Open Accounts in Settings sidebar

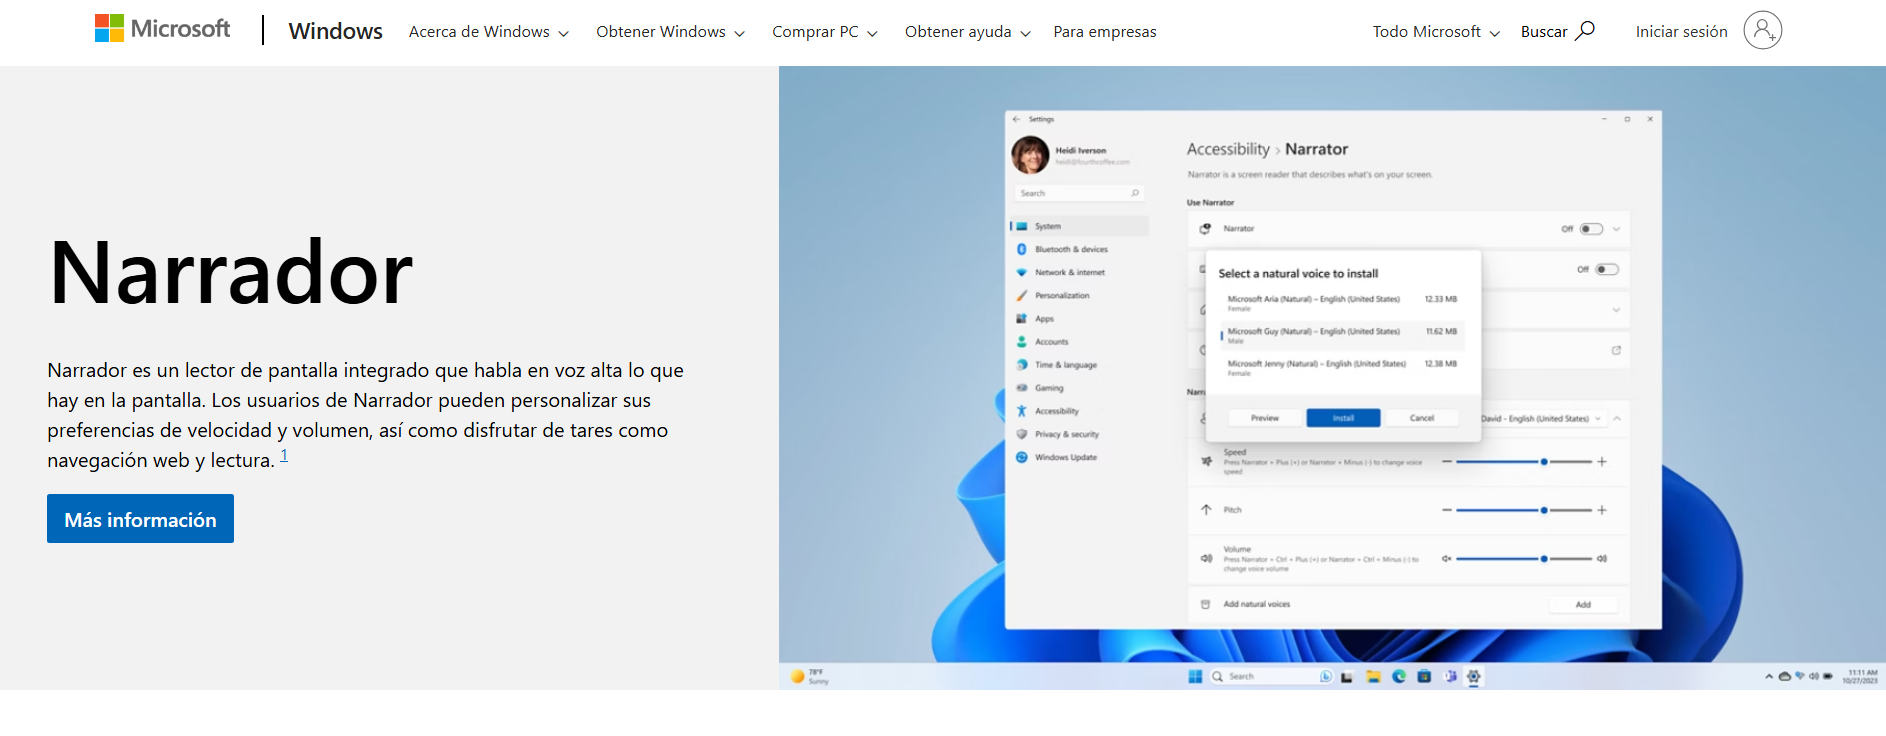[x=1051, y=341]
